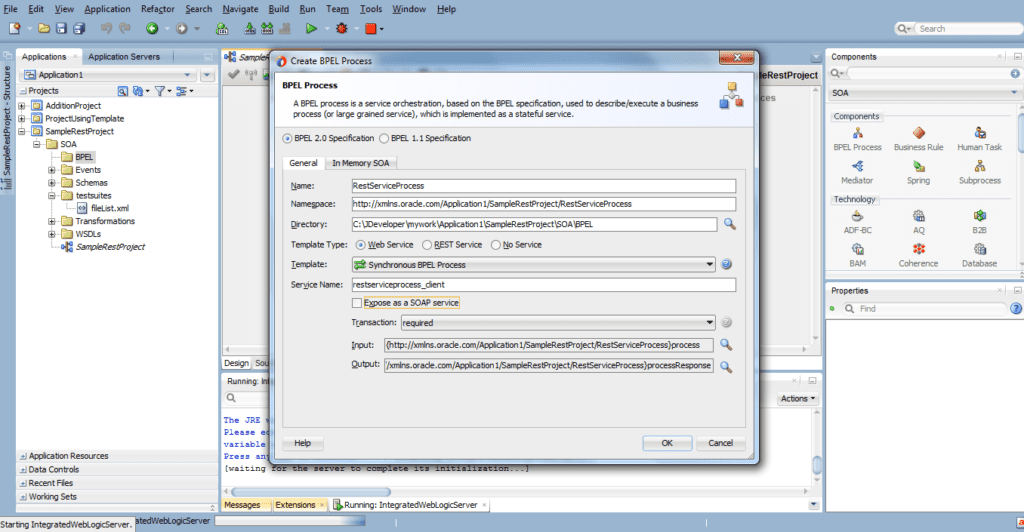
Task: Click OK in Create BPEL Process dialog
Action: click(x=667, y=443)
